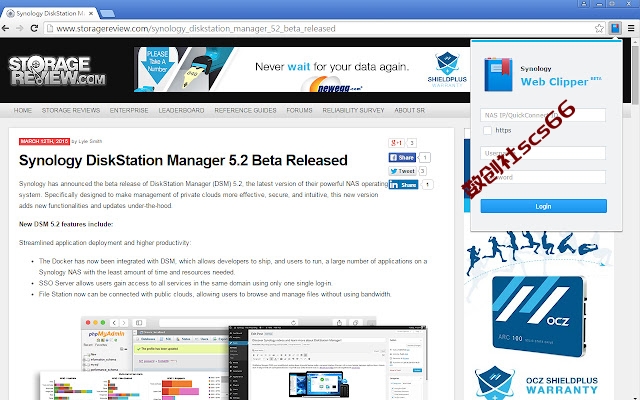
Task: Click the SSO Server bullet text
Action: (186, 283)
